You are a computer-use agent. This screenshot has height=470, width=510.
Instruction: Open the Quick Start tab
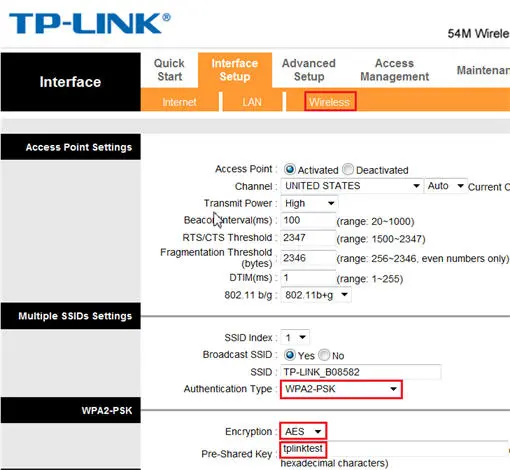pyautogui.click(x=169, y=70)
